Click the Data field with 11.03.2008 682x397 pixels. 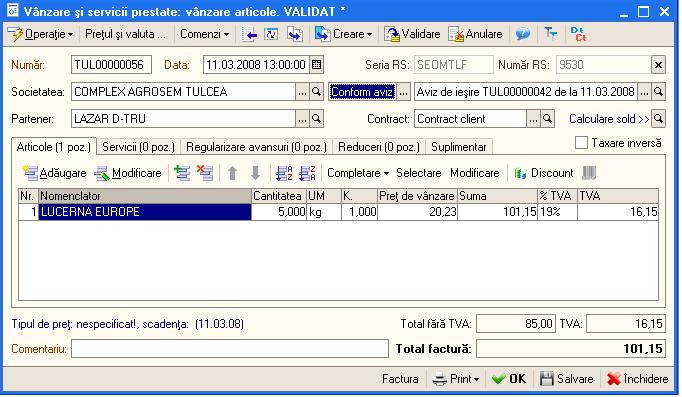256,65
